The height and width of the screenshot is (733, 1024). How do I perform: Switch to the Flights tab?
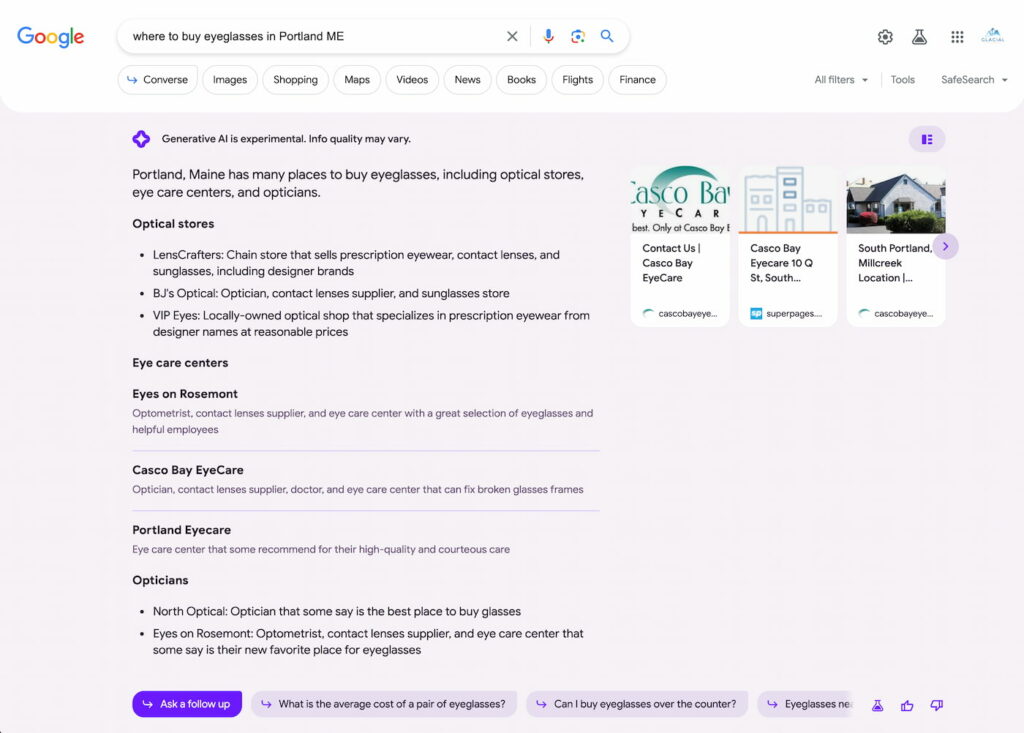(x=577, y=80)
